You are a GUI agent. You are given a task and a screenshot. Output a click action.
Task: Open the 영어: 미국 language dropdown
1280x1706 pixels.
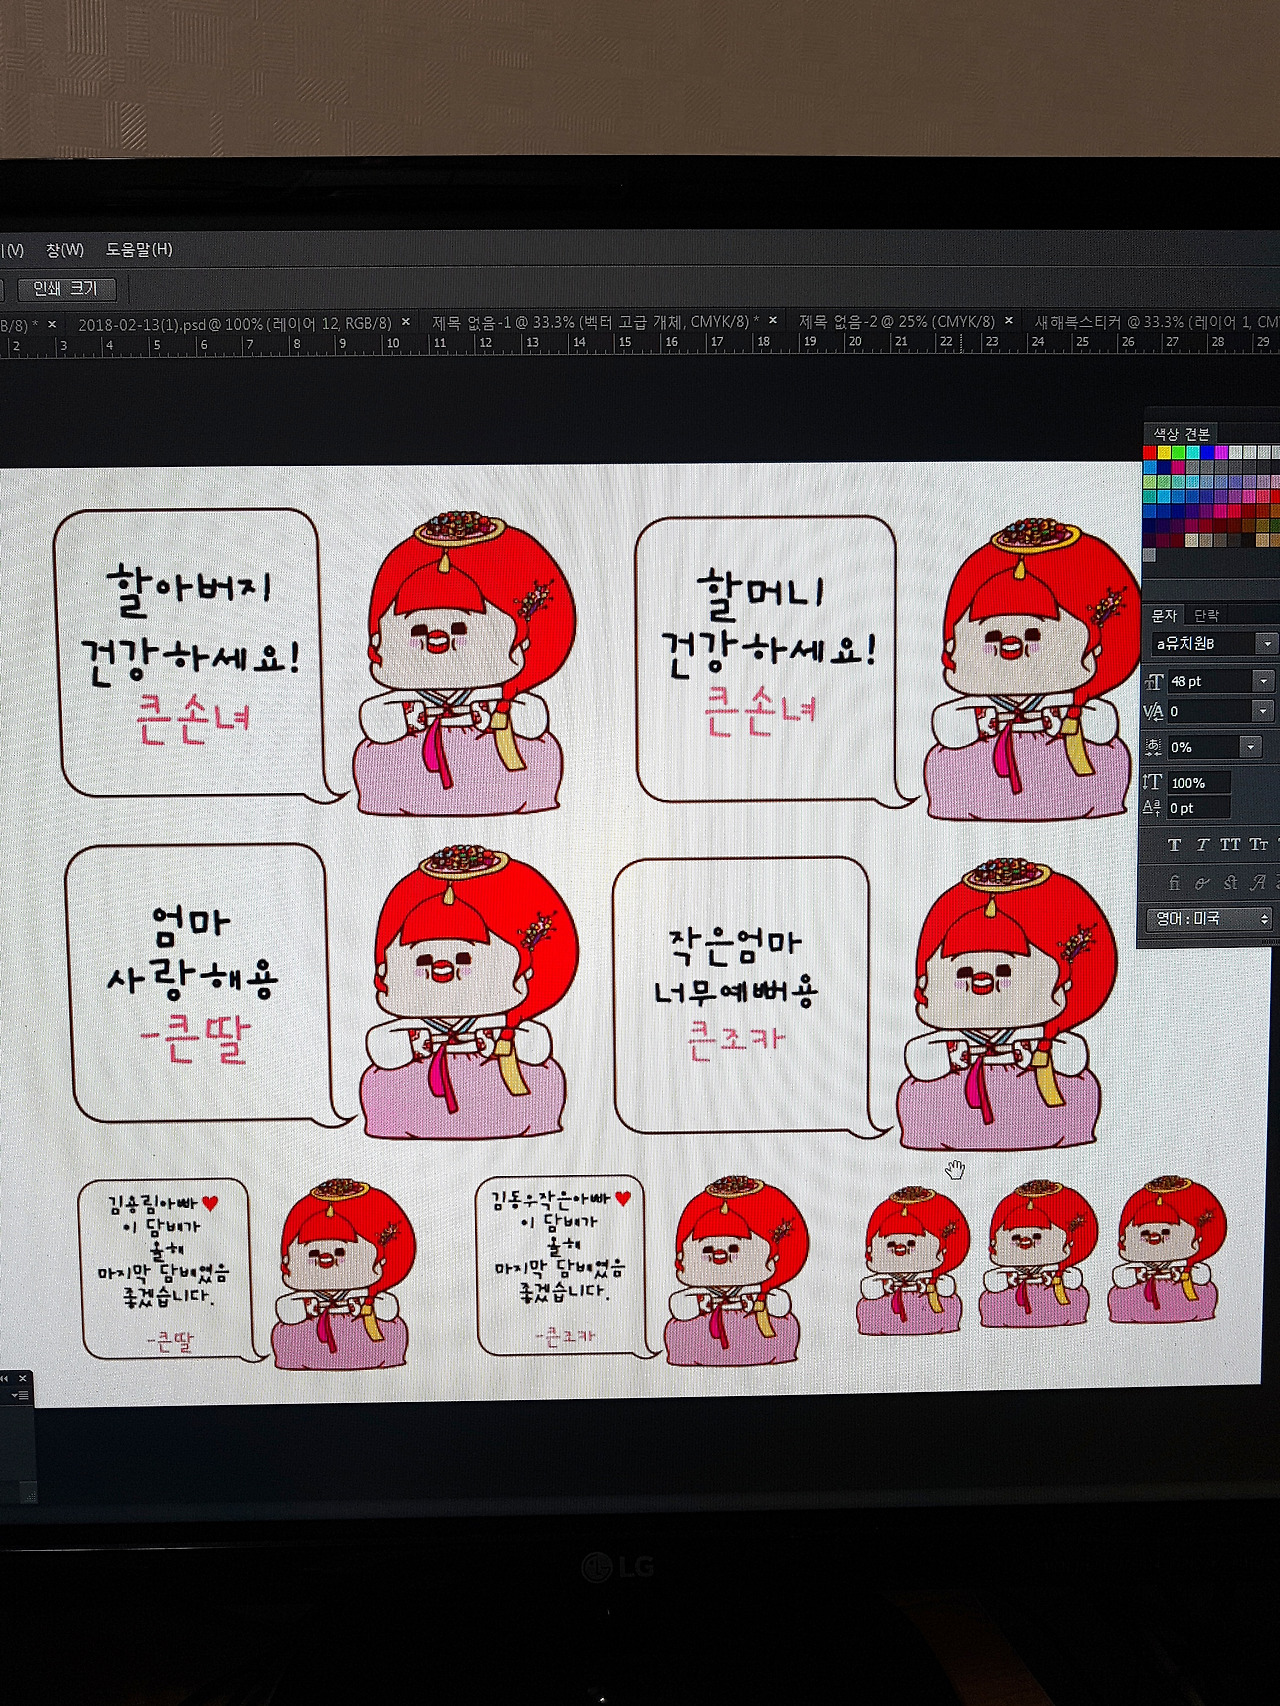(x=1210, y=919)
